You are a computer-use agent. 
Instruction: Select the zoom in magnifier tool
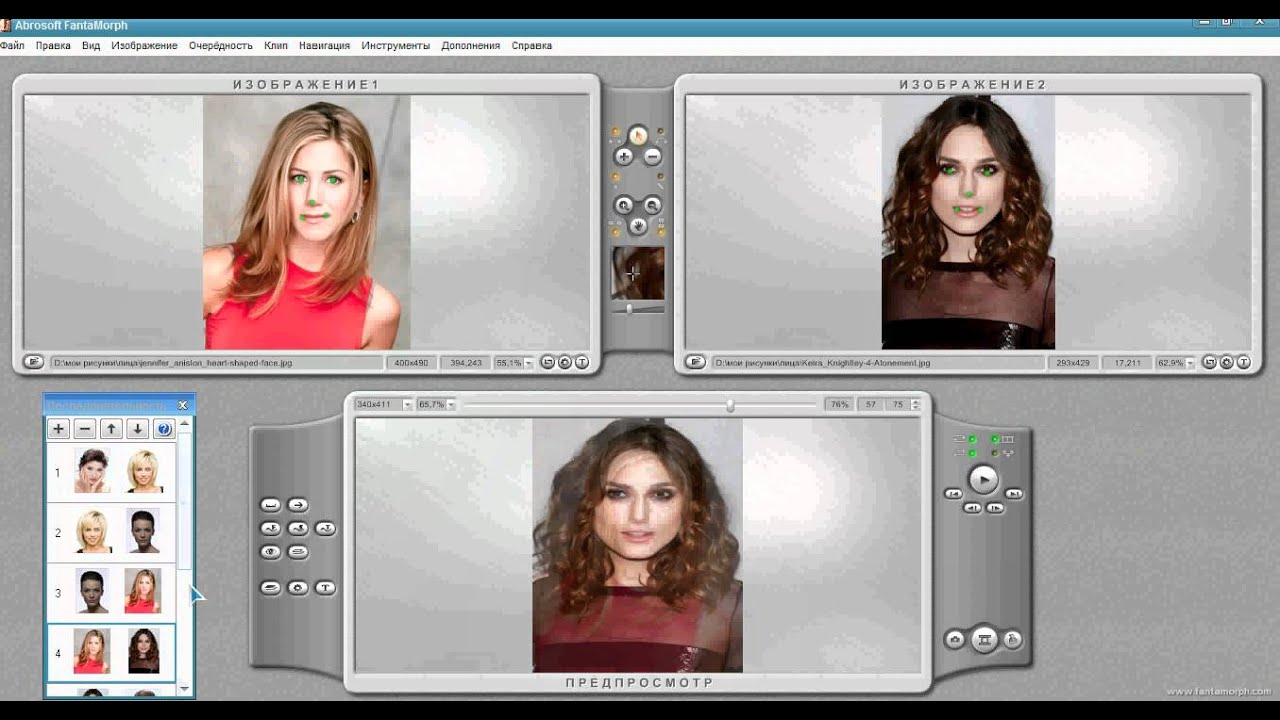point(624,205)
